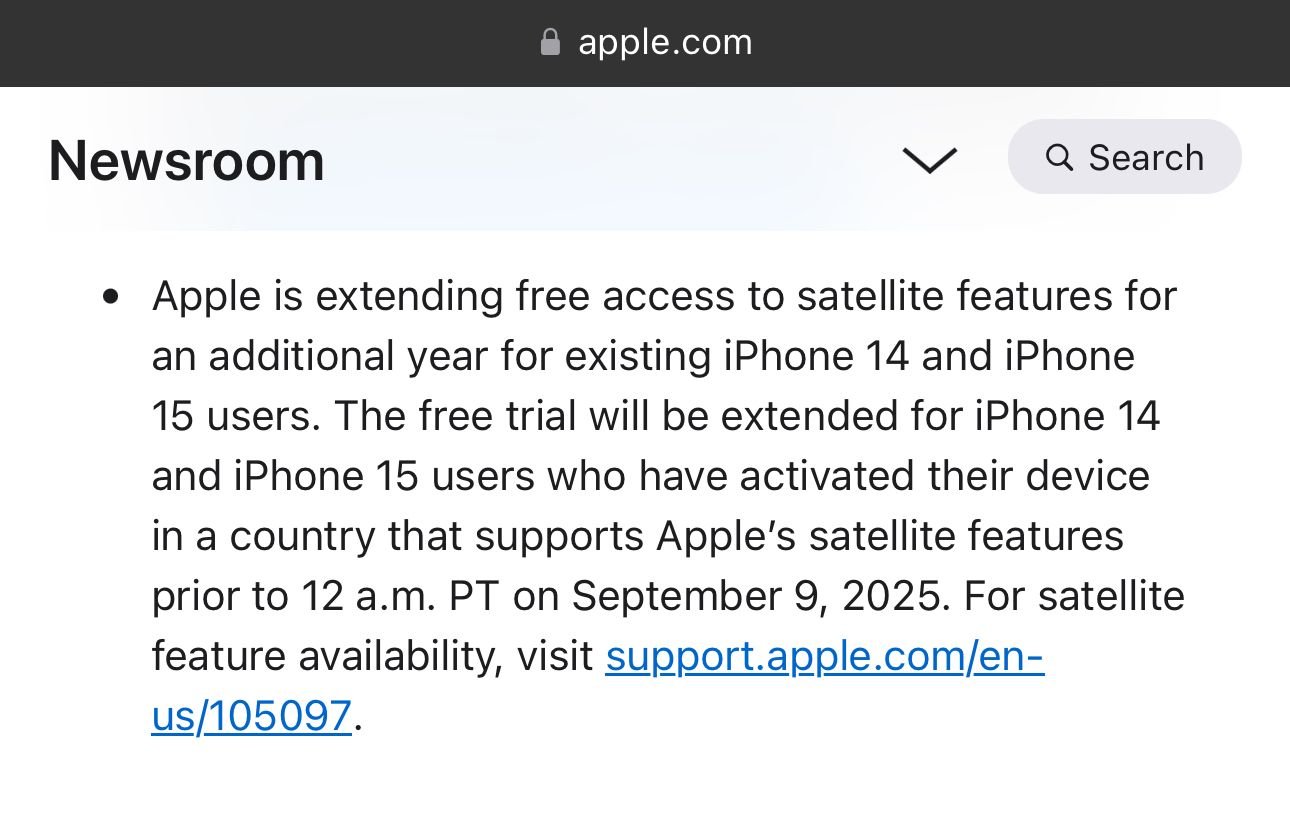Click the date "September 9, 2025"
This screenshot has width=1290, height=814.
[x=757, y=596]
